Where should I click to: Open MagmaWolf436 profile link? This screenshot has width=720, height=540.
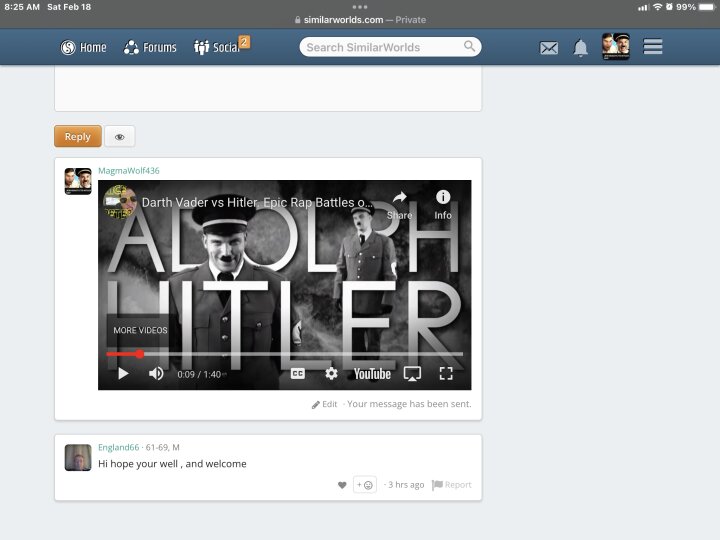[x=129, y=170]
